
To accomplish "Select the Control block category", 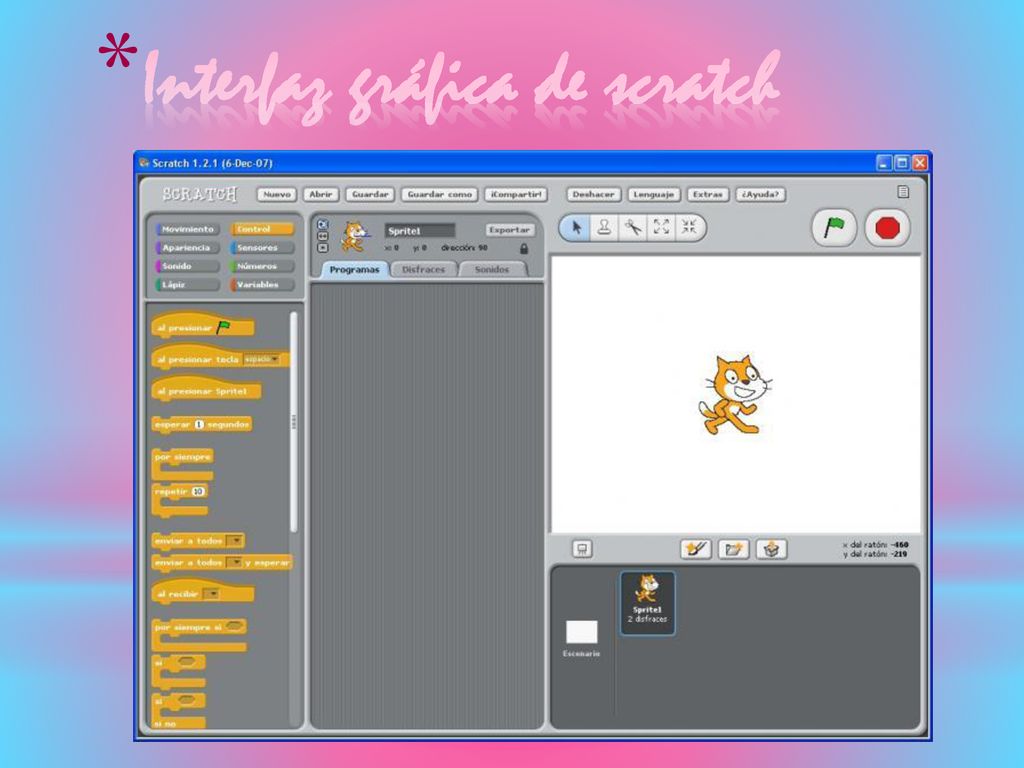I will pyautogui.click(x=263, y=229).
